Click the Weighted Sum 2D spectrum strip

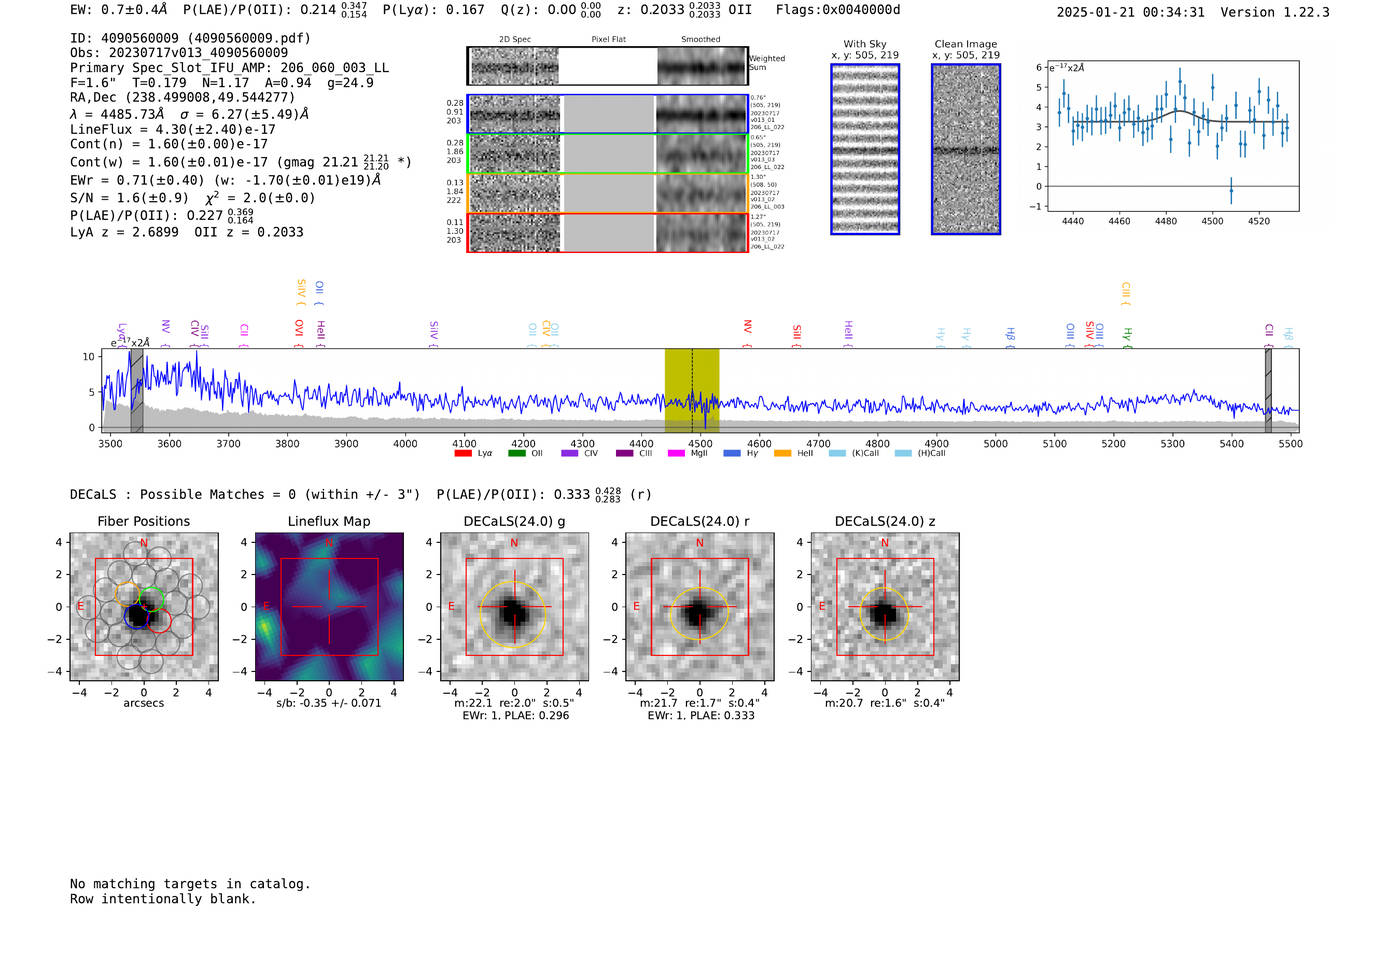click(x=608, y=66)
